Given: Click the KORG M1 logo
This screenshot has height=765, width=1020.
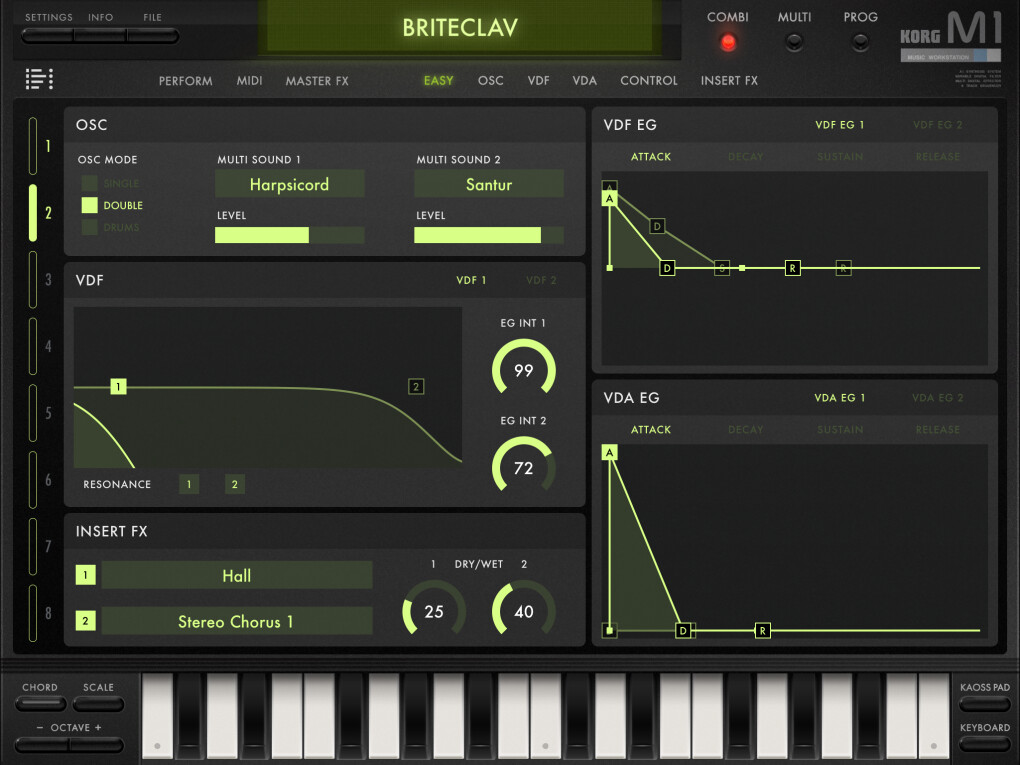Looking at the screenshot, I should coord(950,36).
